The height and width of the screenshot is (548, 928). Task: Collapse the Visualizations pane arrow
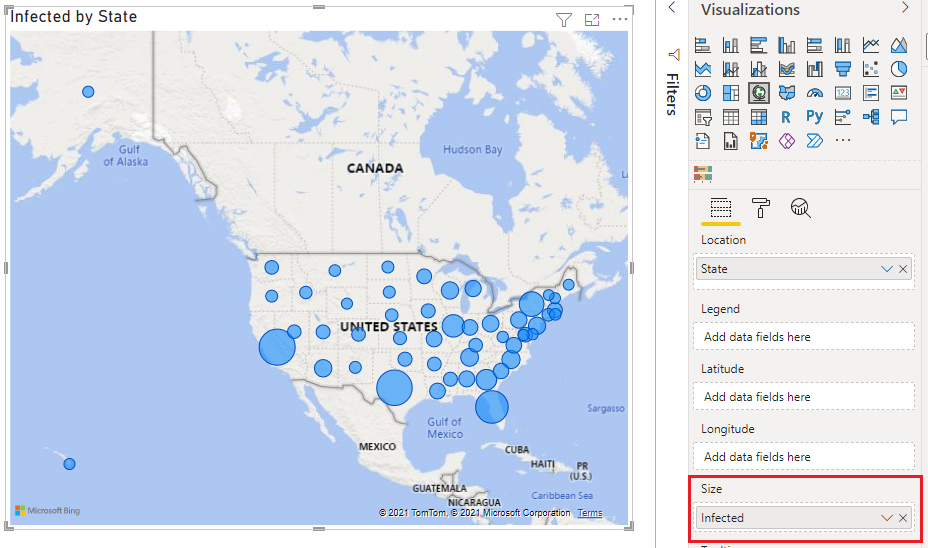pyautogui.click(x=905, y=8)
